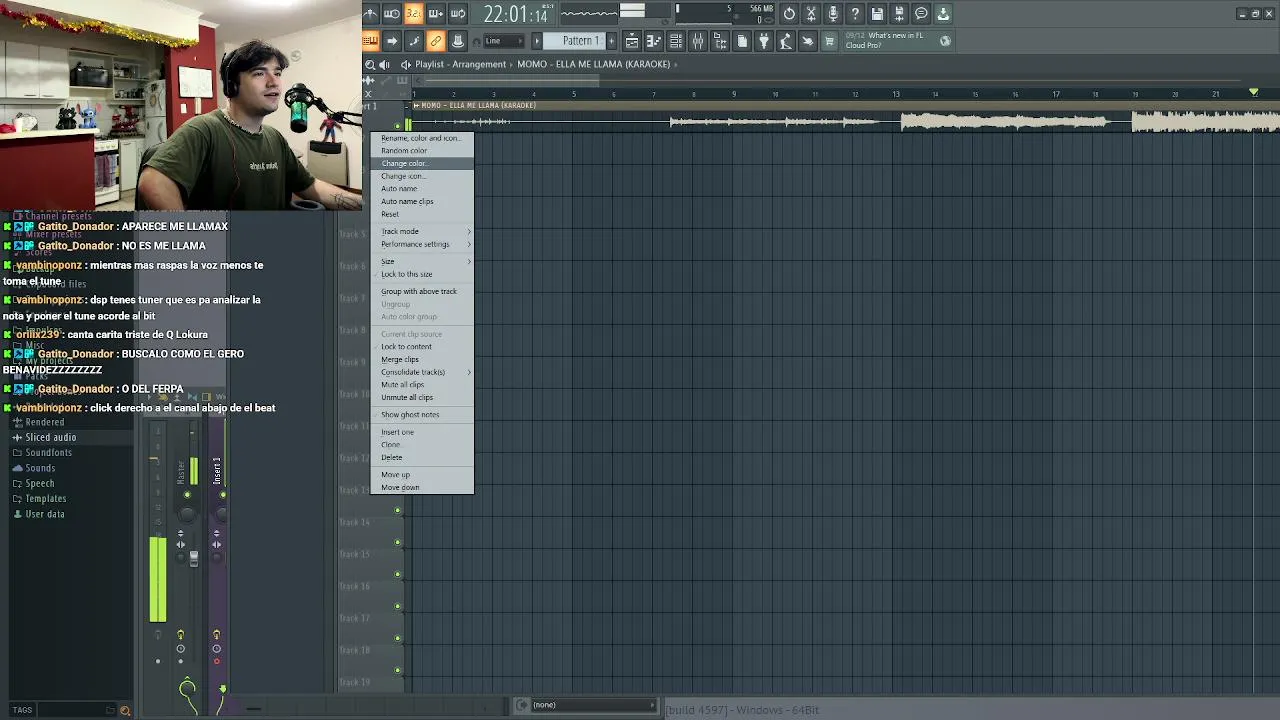Toggle wait for input before recording
Image resolution: width=1280 pixels, height=720 pixels.
point(392,14)
